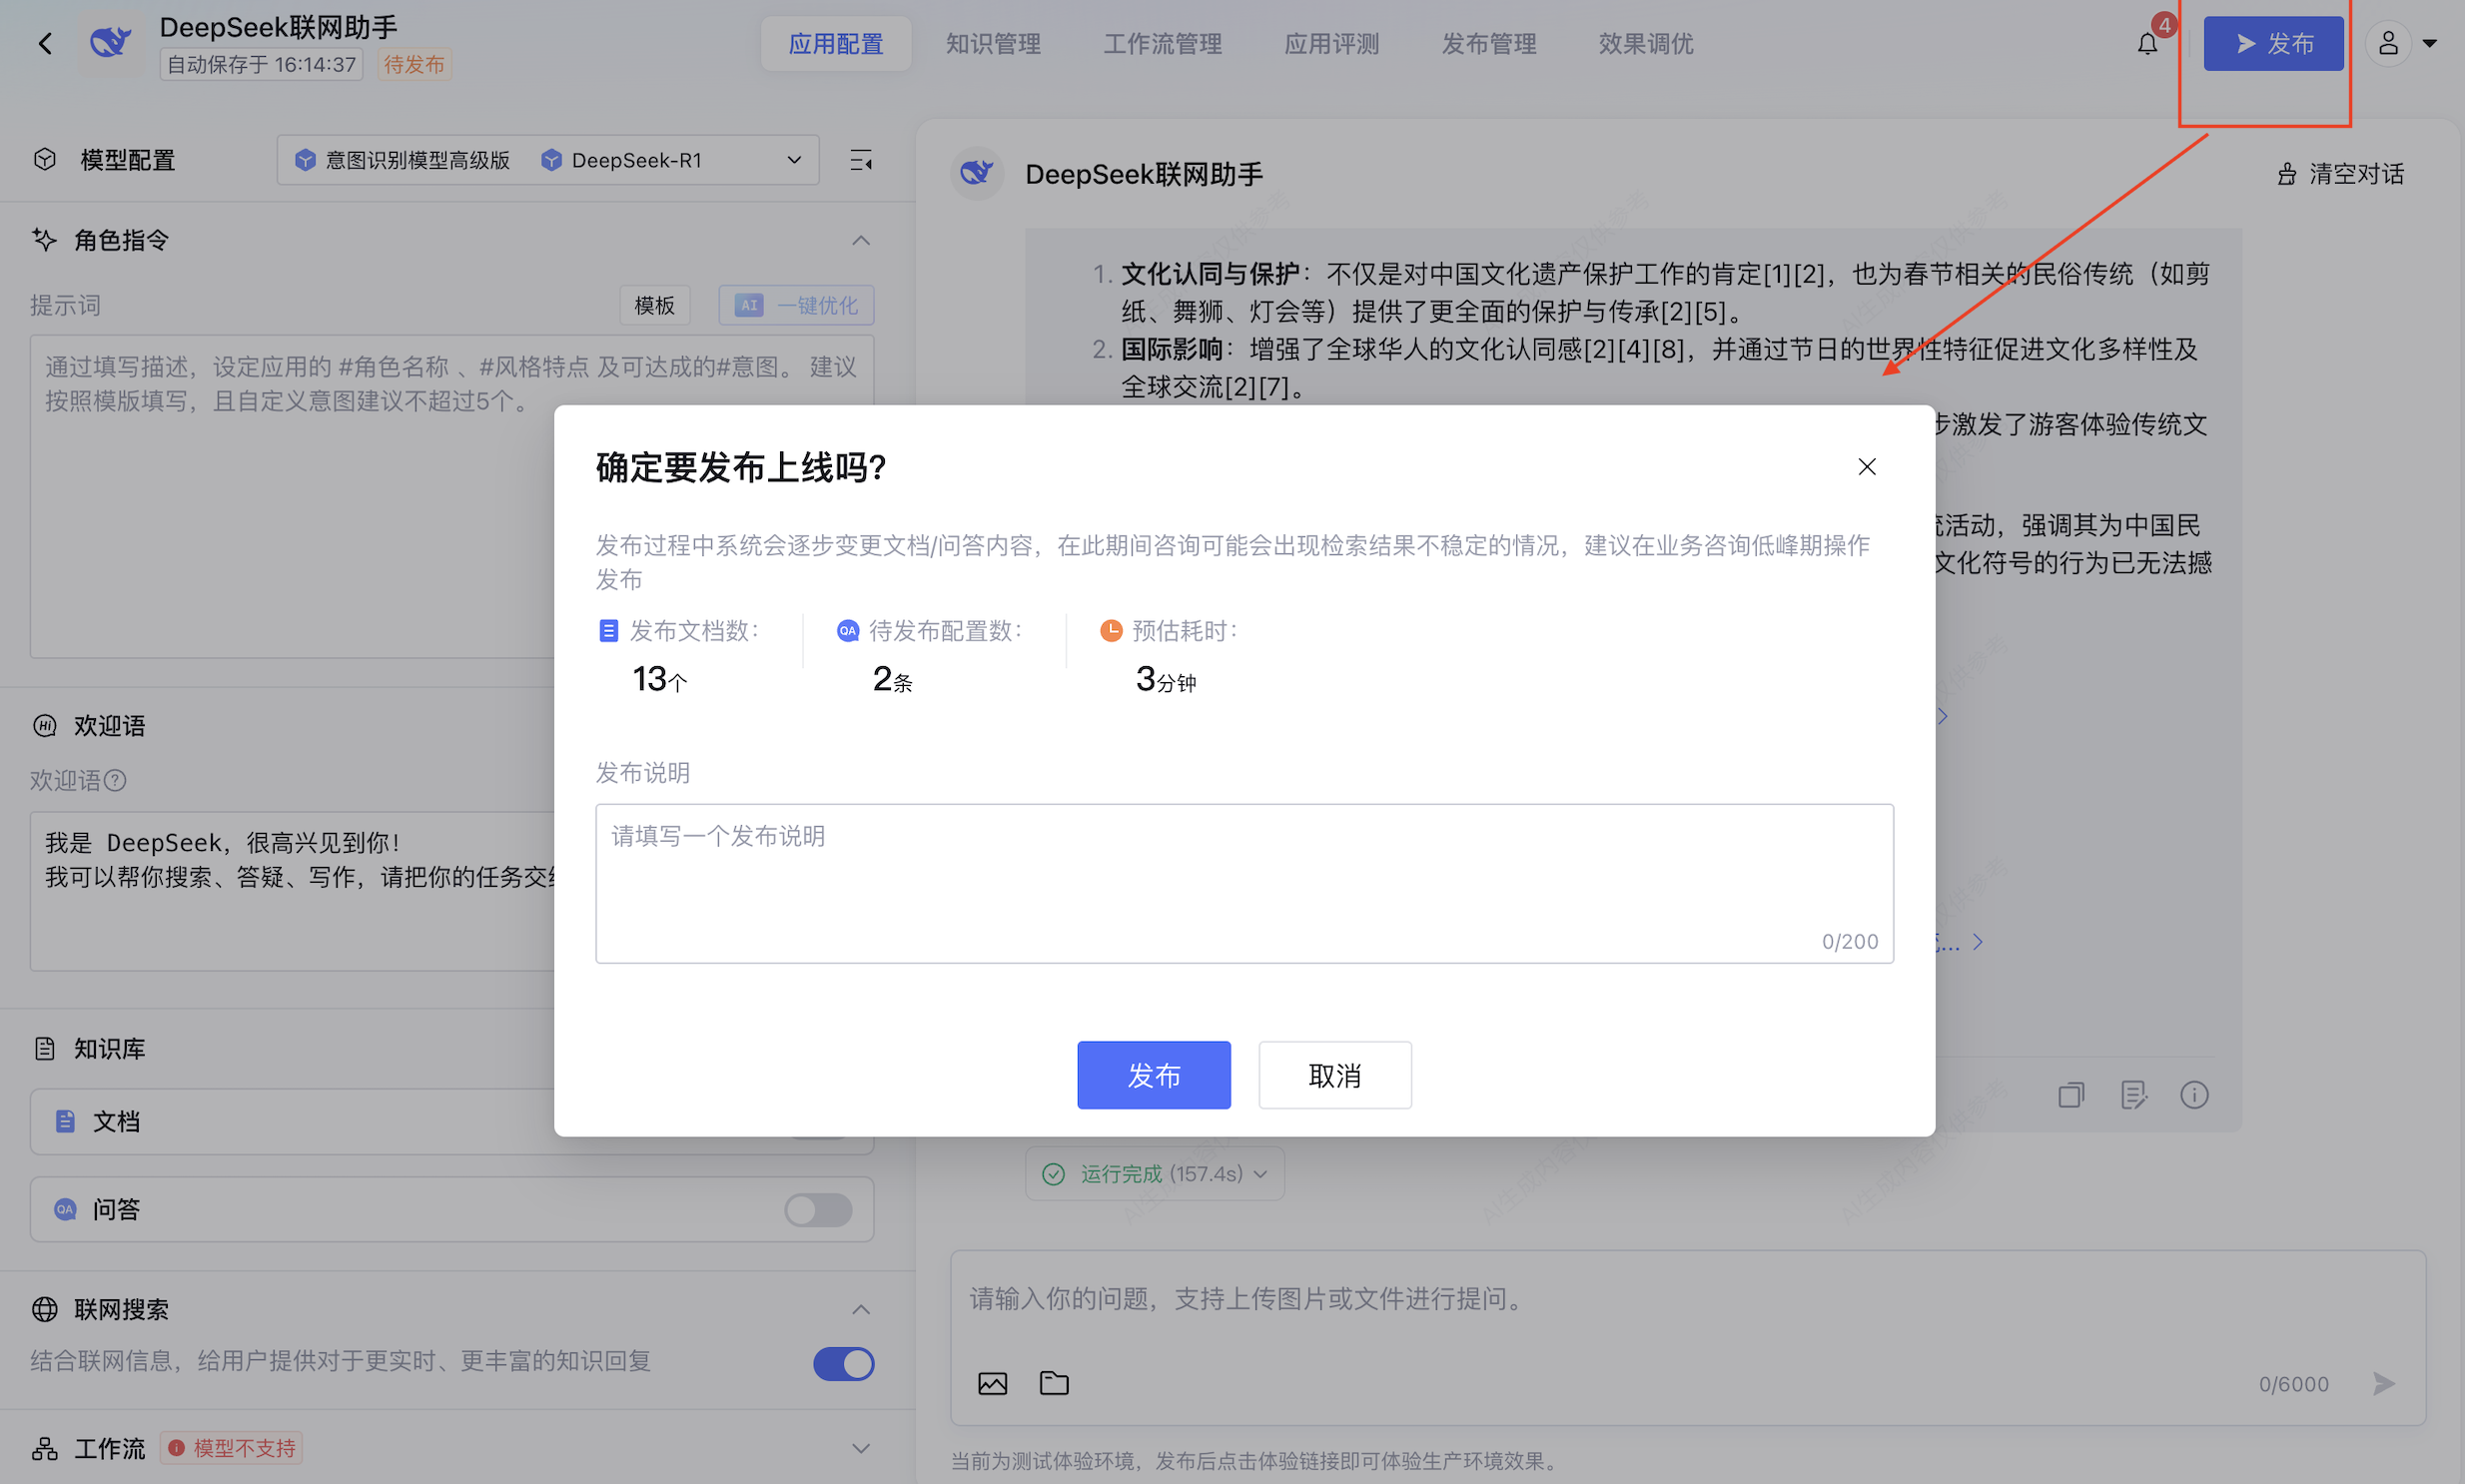Open the notification bell with badge

pos(2147,43)
